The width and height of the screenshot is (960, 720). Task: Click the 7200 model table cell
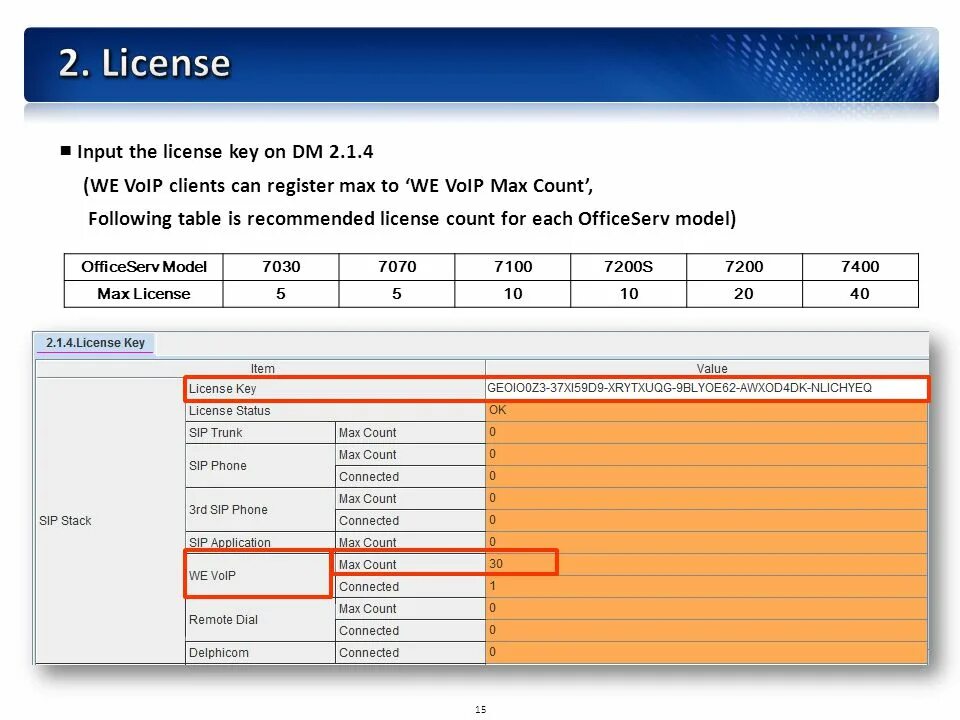[744, 267]
